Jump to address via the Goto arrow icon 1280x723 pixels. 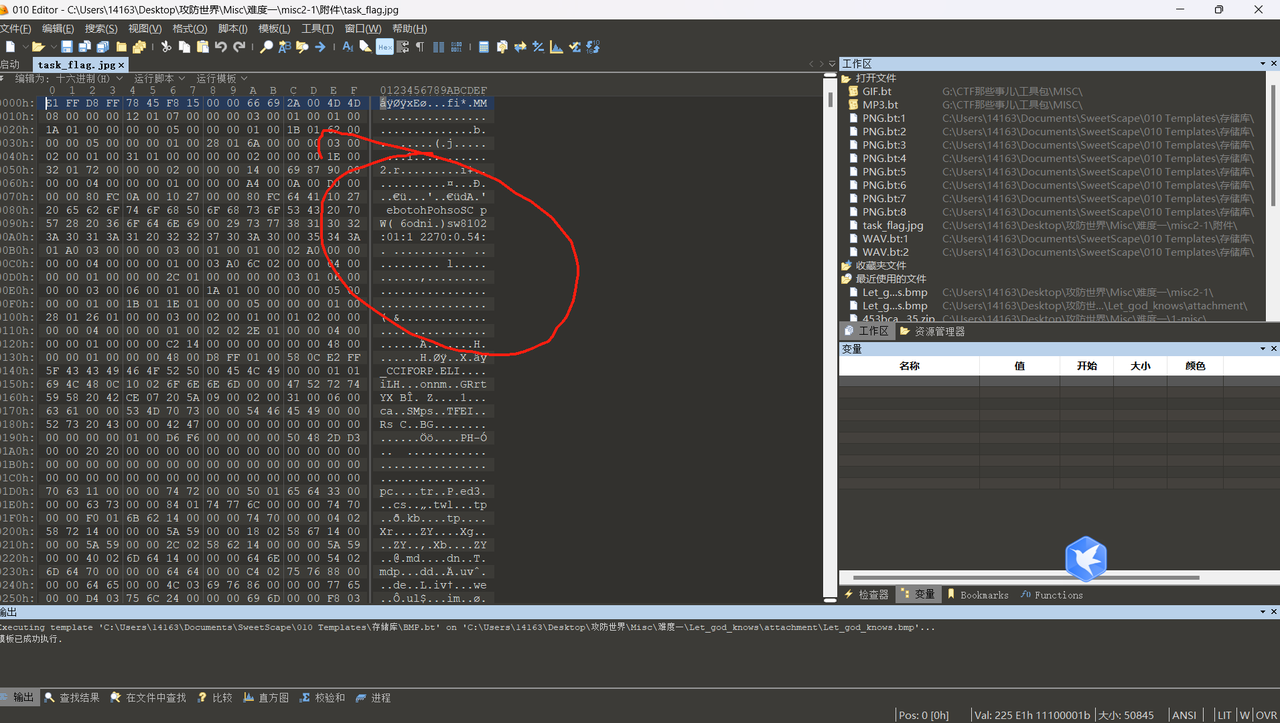(x=319, y=46)
